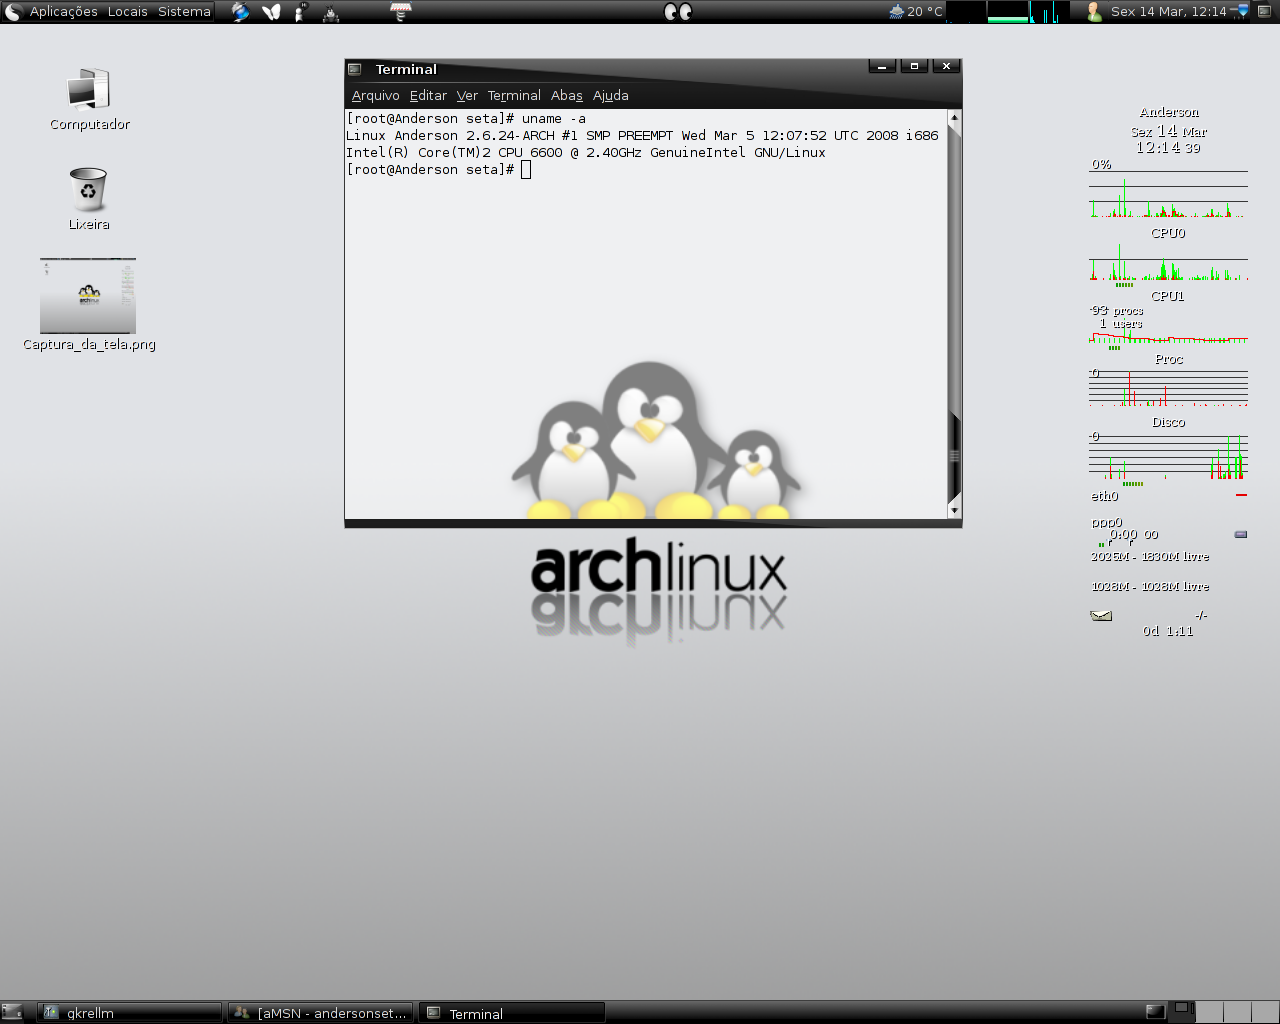The width and height of the screenshot is (1280, 1024).
Task: Open the Abas menu in Terminal
Action: (566, 96)
